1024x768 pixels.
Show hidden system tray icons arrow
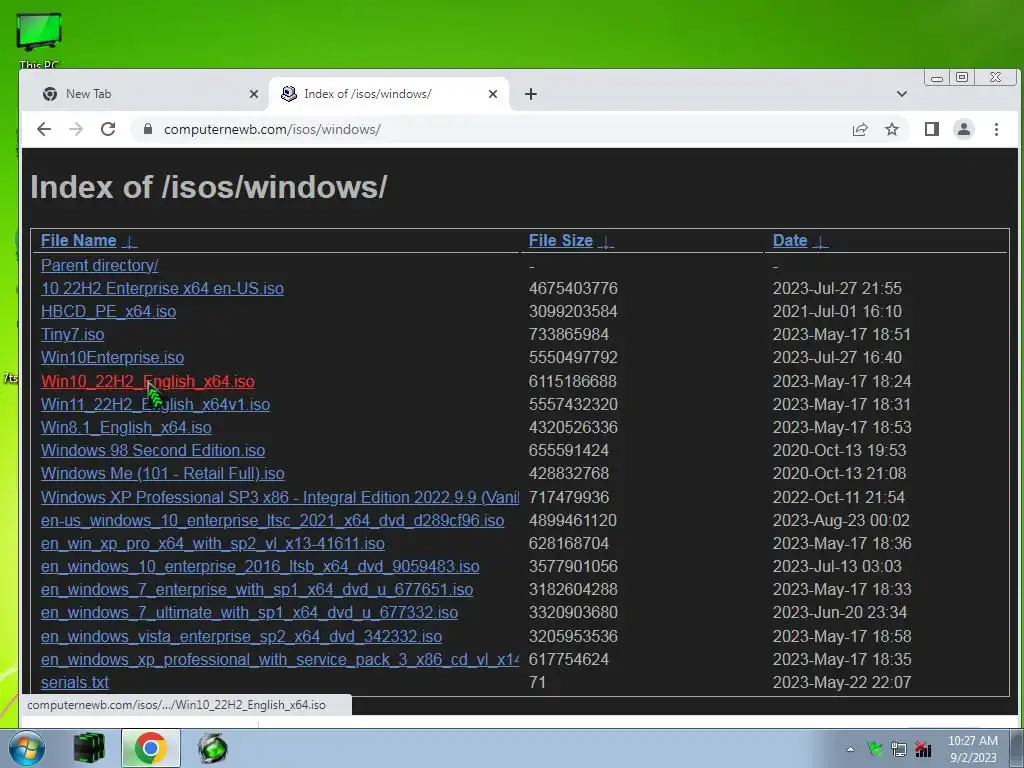(850, 749)
